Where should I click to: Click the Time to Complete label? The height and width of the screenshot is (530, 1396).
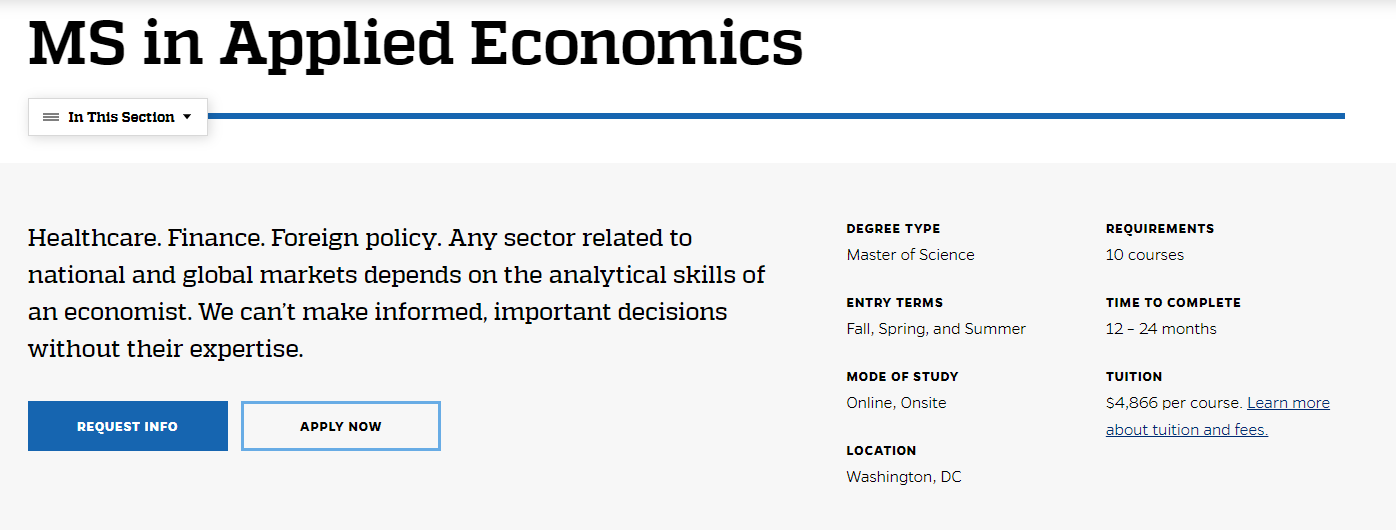pos(1173,303)
